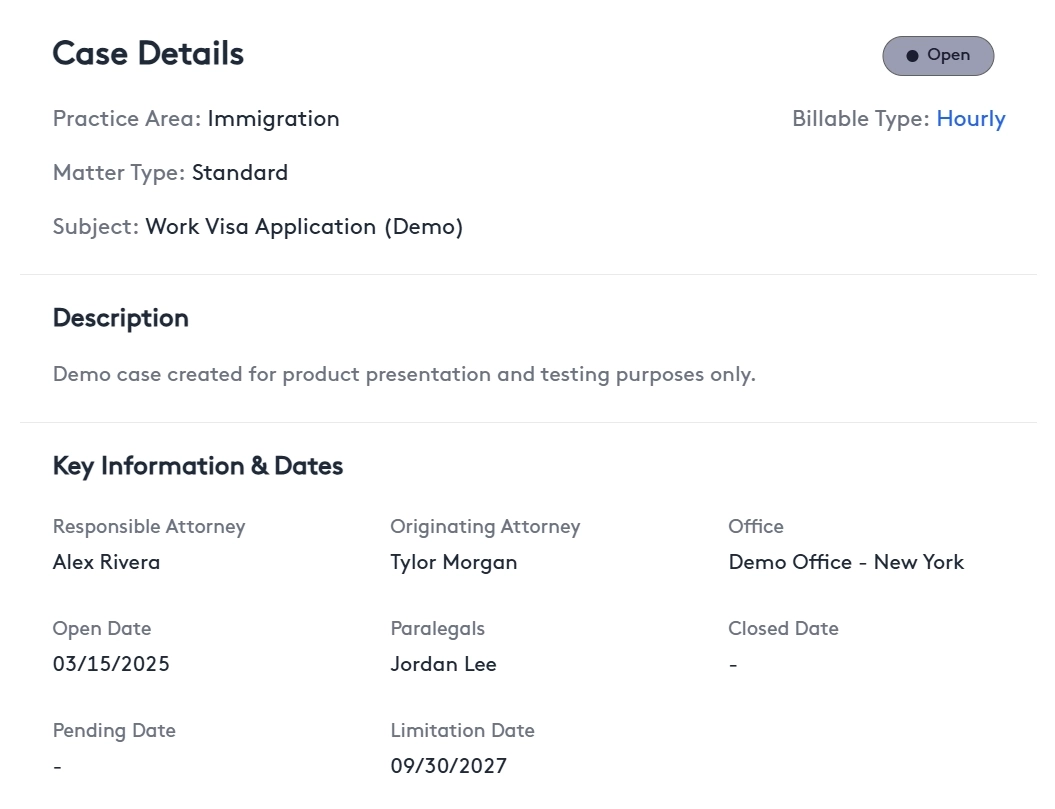Toggle the Open case status badge
The width and height of the screenshot is (1055, 809).
[x=938, y=55]
